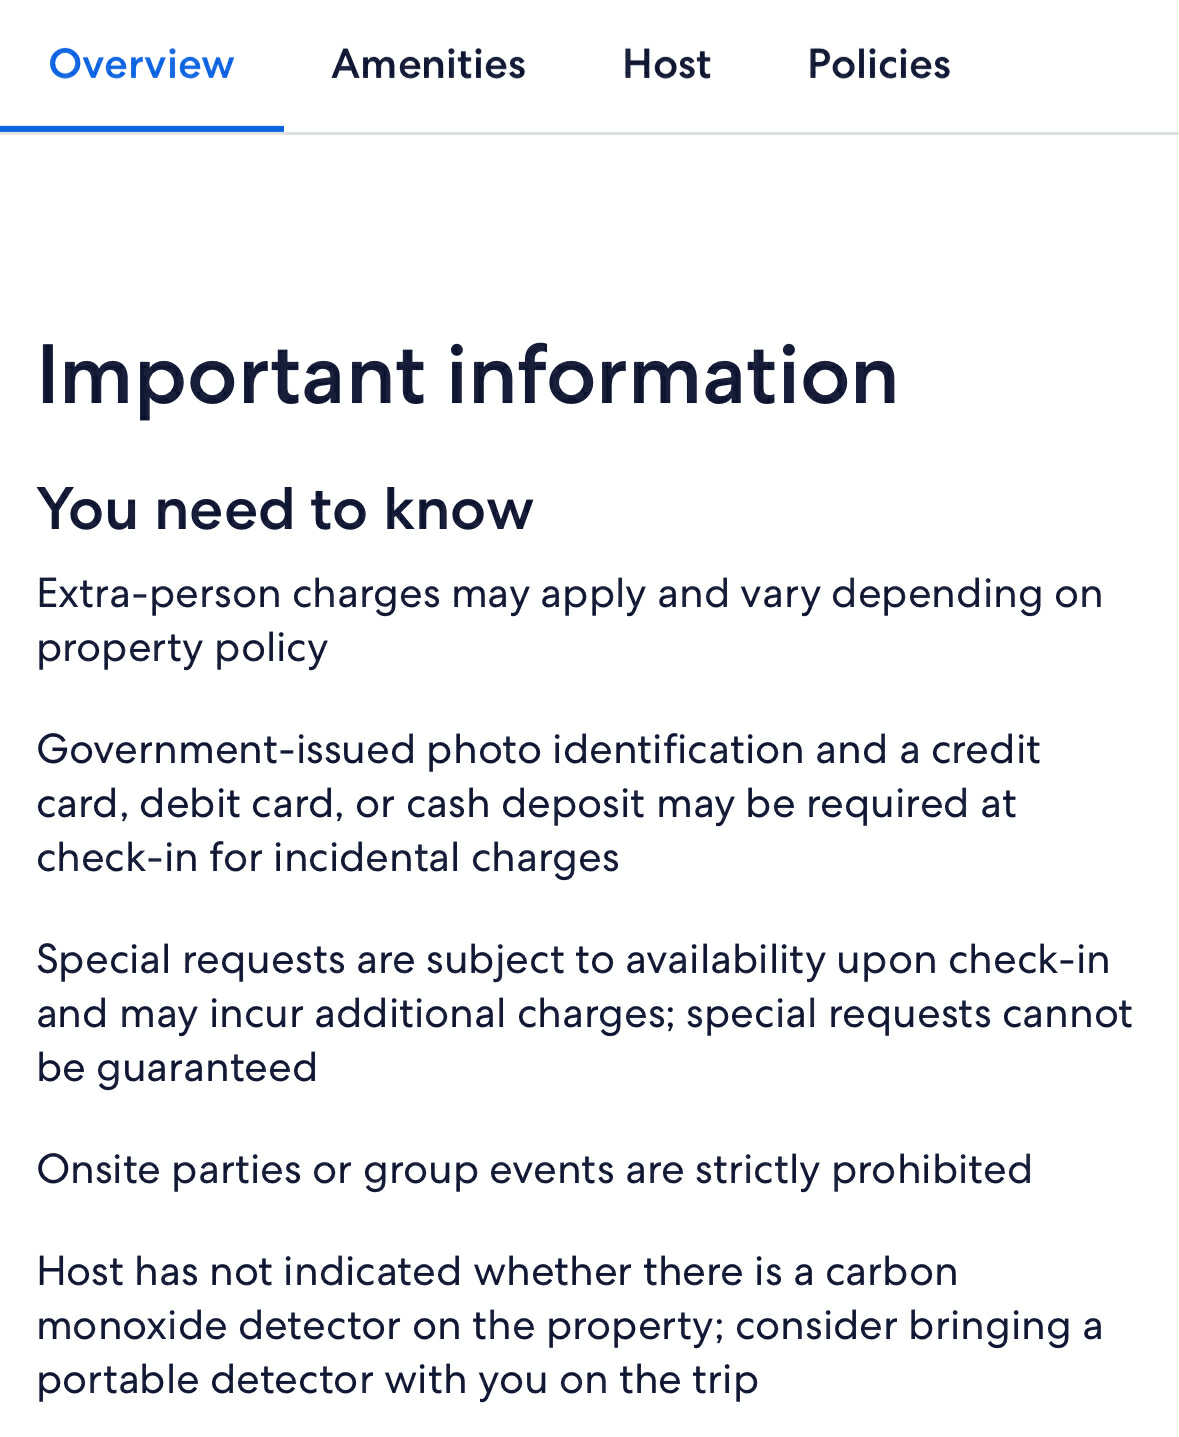
Task: Click the "You need to know" subheading
Action: (285, 509)
